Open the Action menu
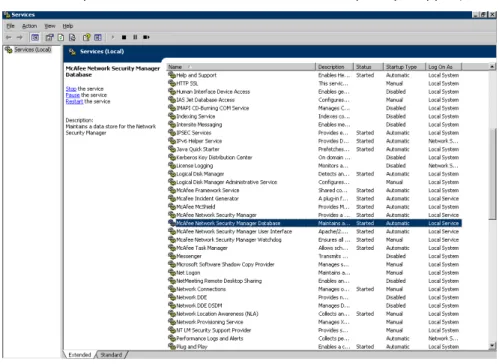 29,26
